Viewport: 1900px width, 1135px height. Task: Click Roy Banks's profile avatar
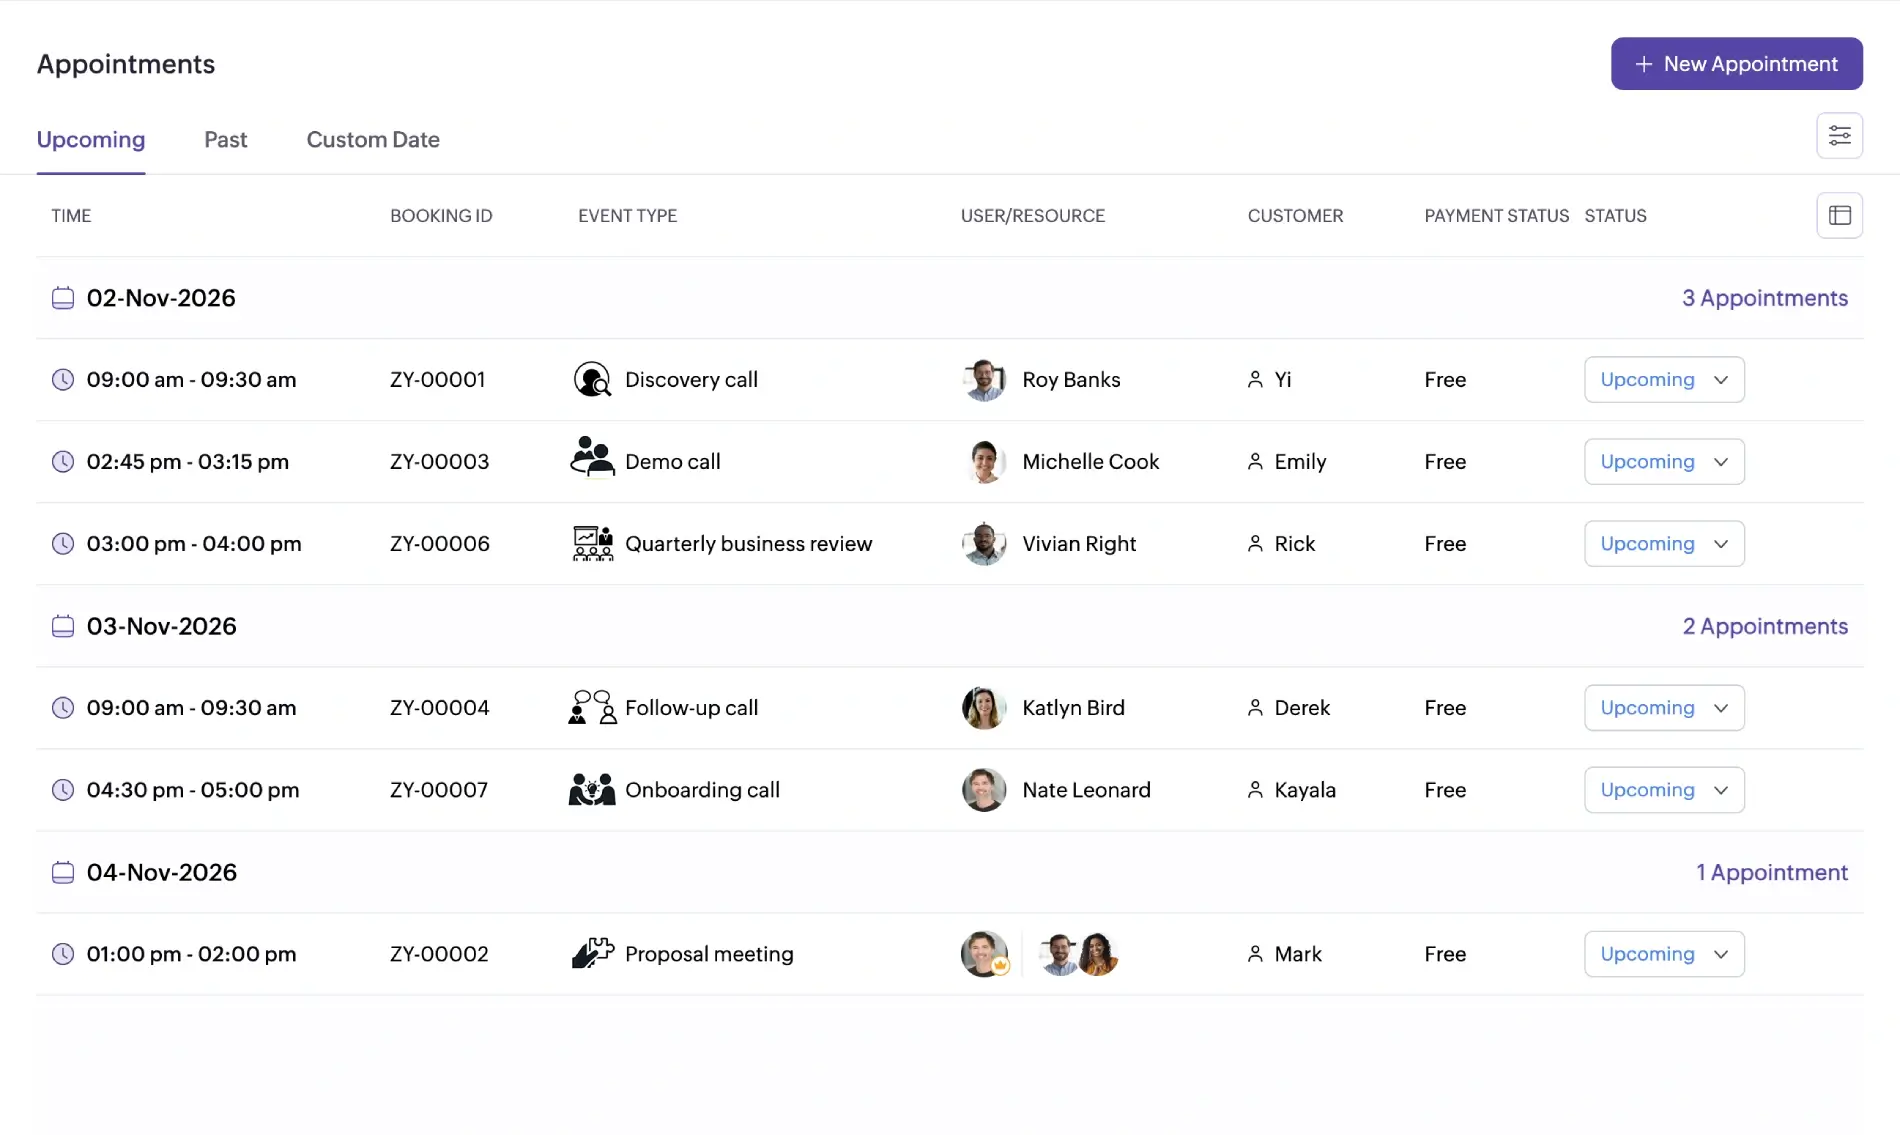[x=984, y=380]
